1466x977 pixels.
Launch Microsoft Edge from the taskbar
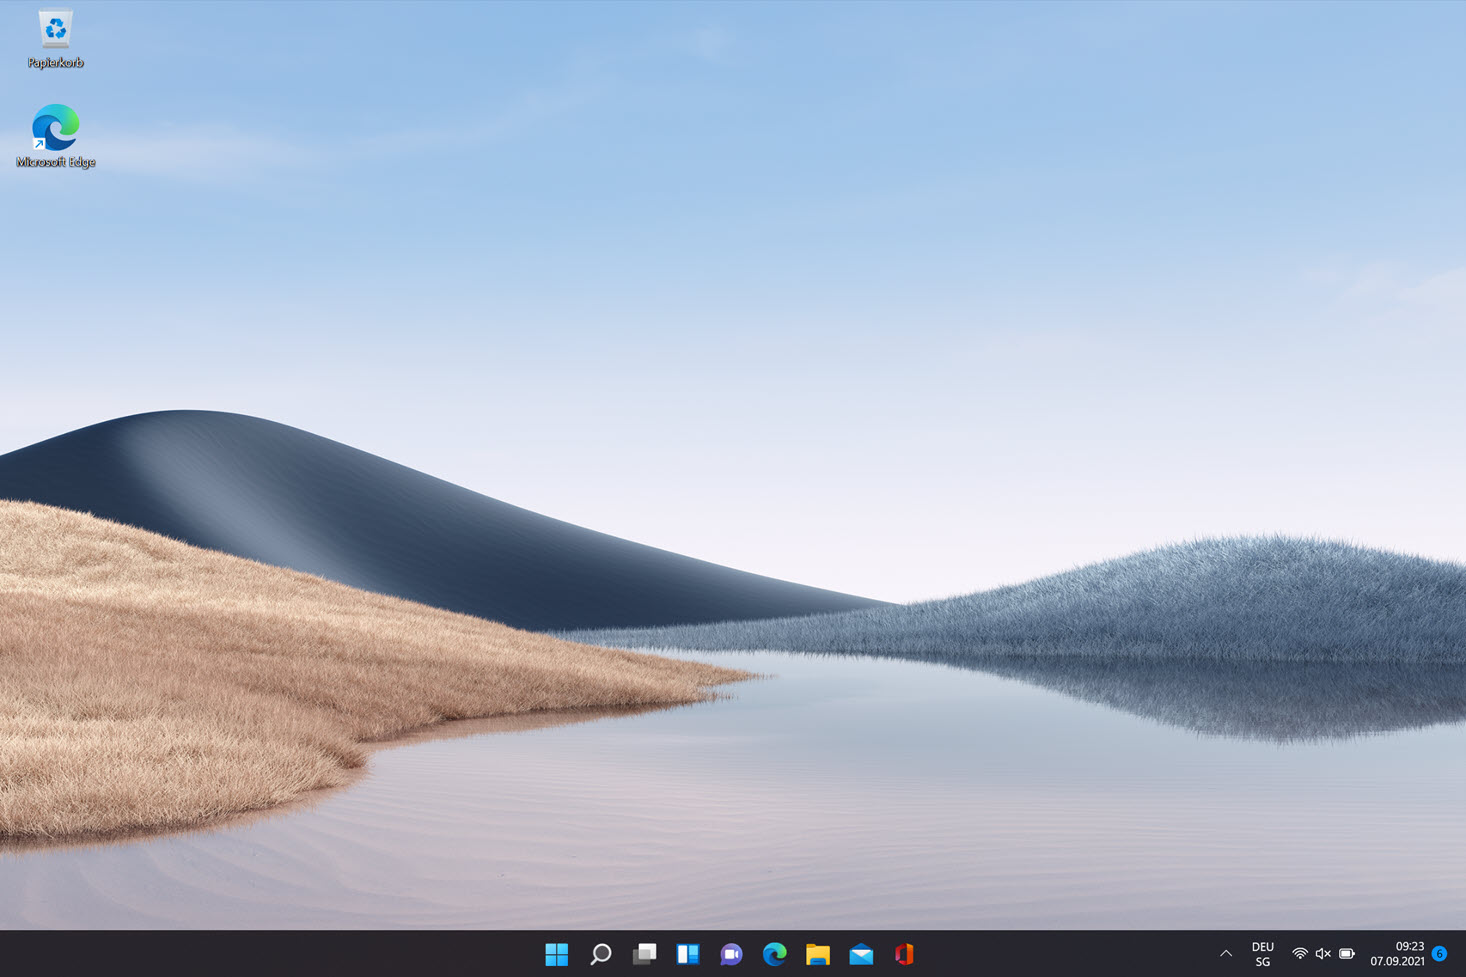click(x=775, y=954)
